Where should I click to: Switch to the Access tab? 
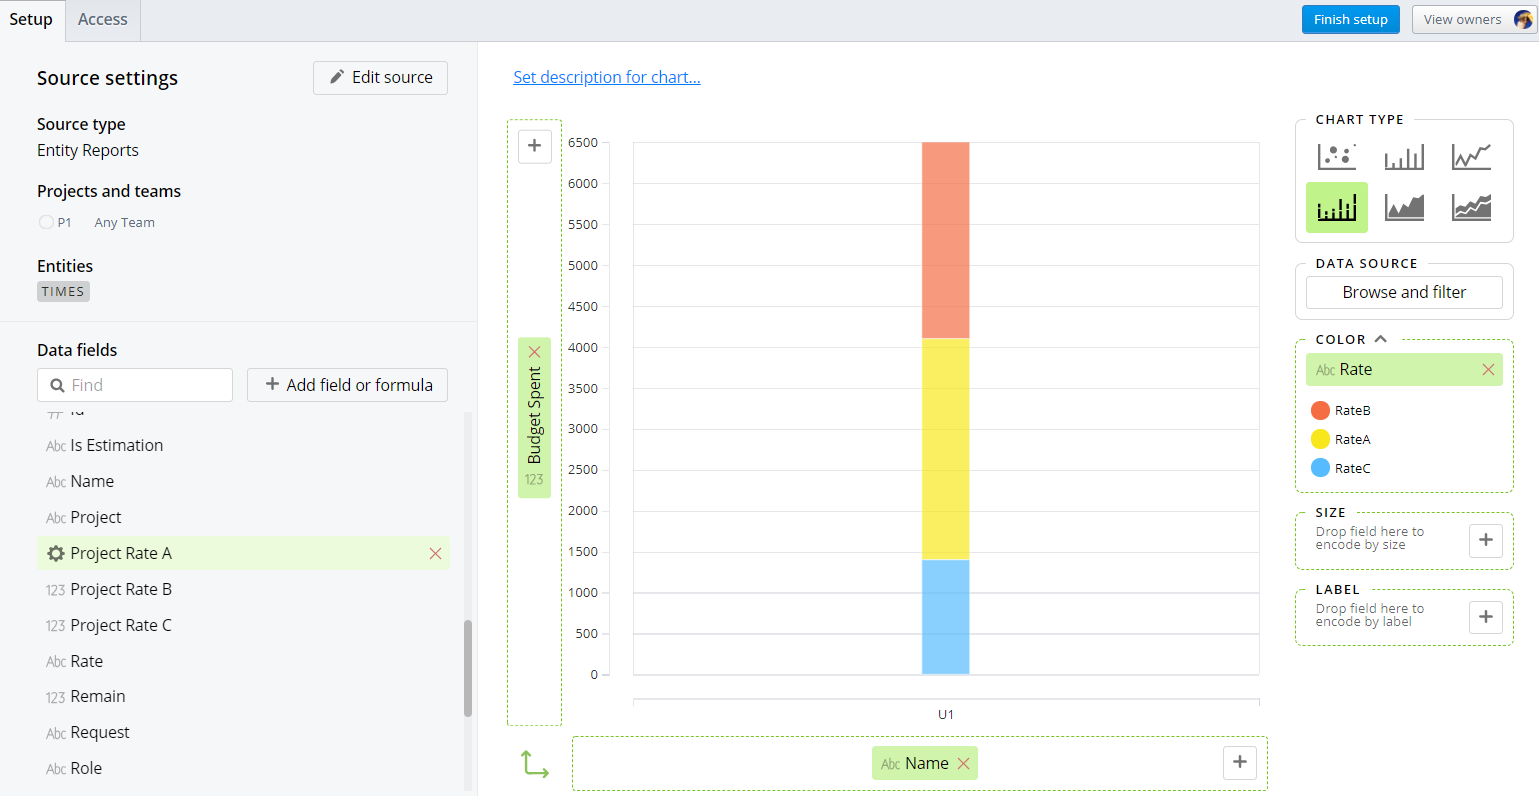pyautogui.click(x=101, y=19)
